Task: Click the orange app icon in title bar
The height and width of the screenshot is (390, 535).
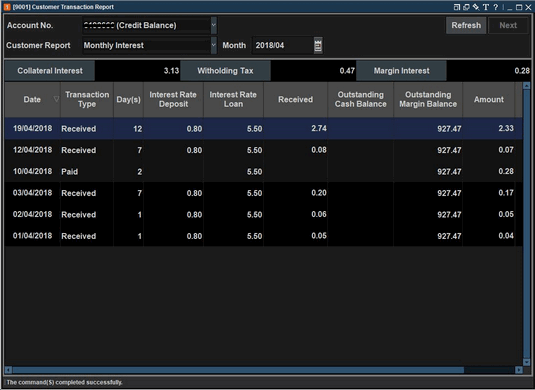Action: 7,7
